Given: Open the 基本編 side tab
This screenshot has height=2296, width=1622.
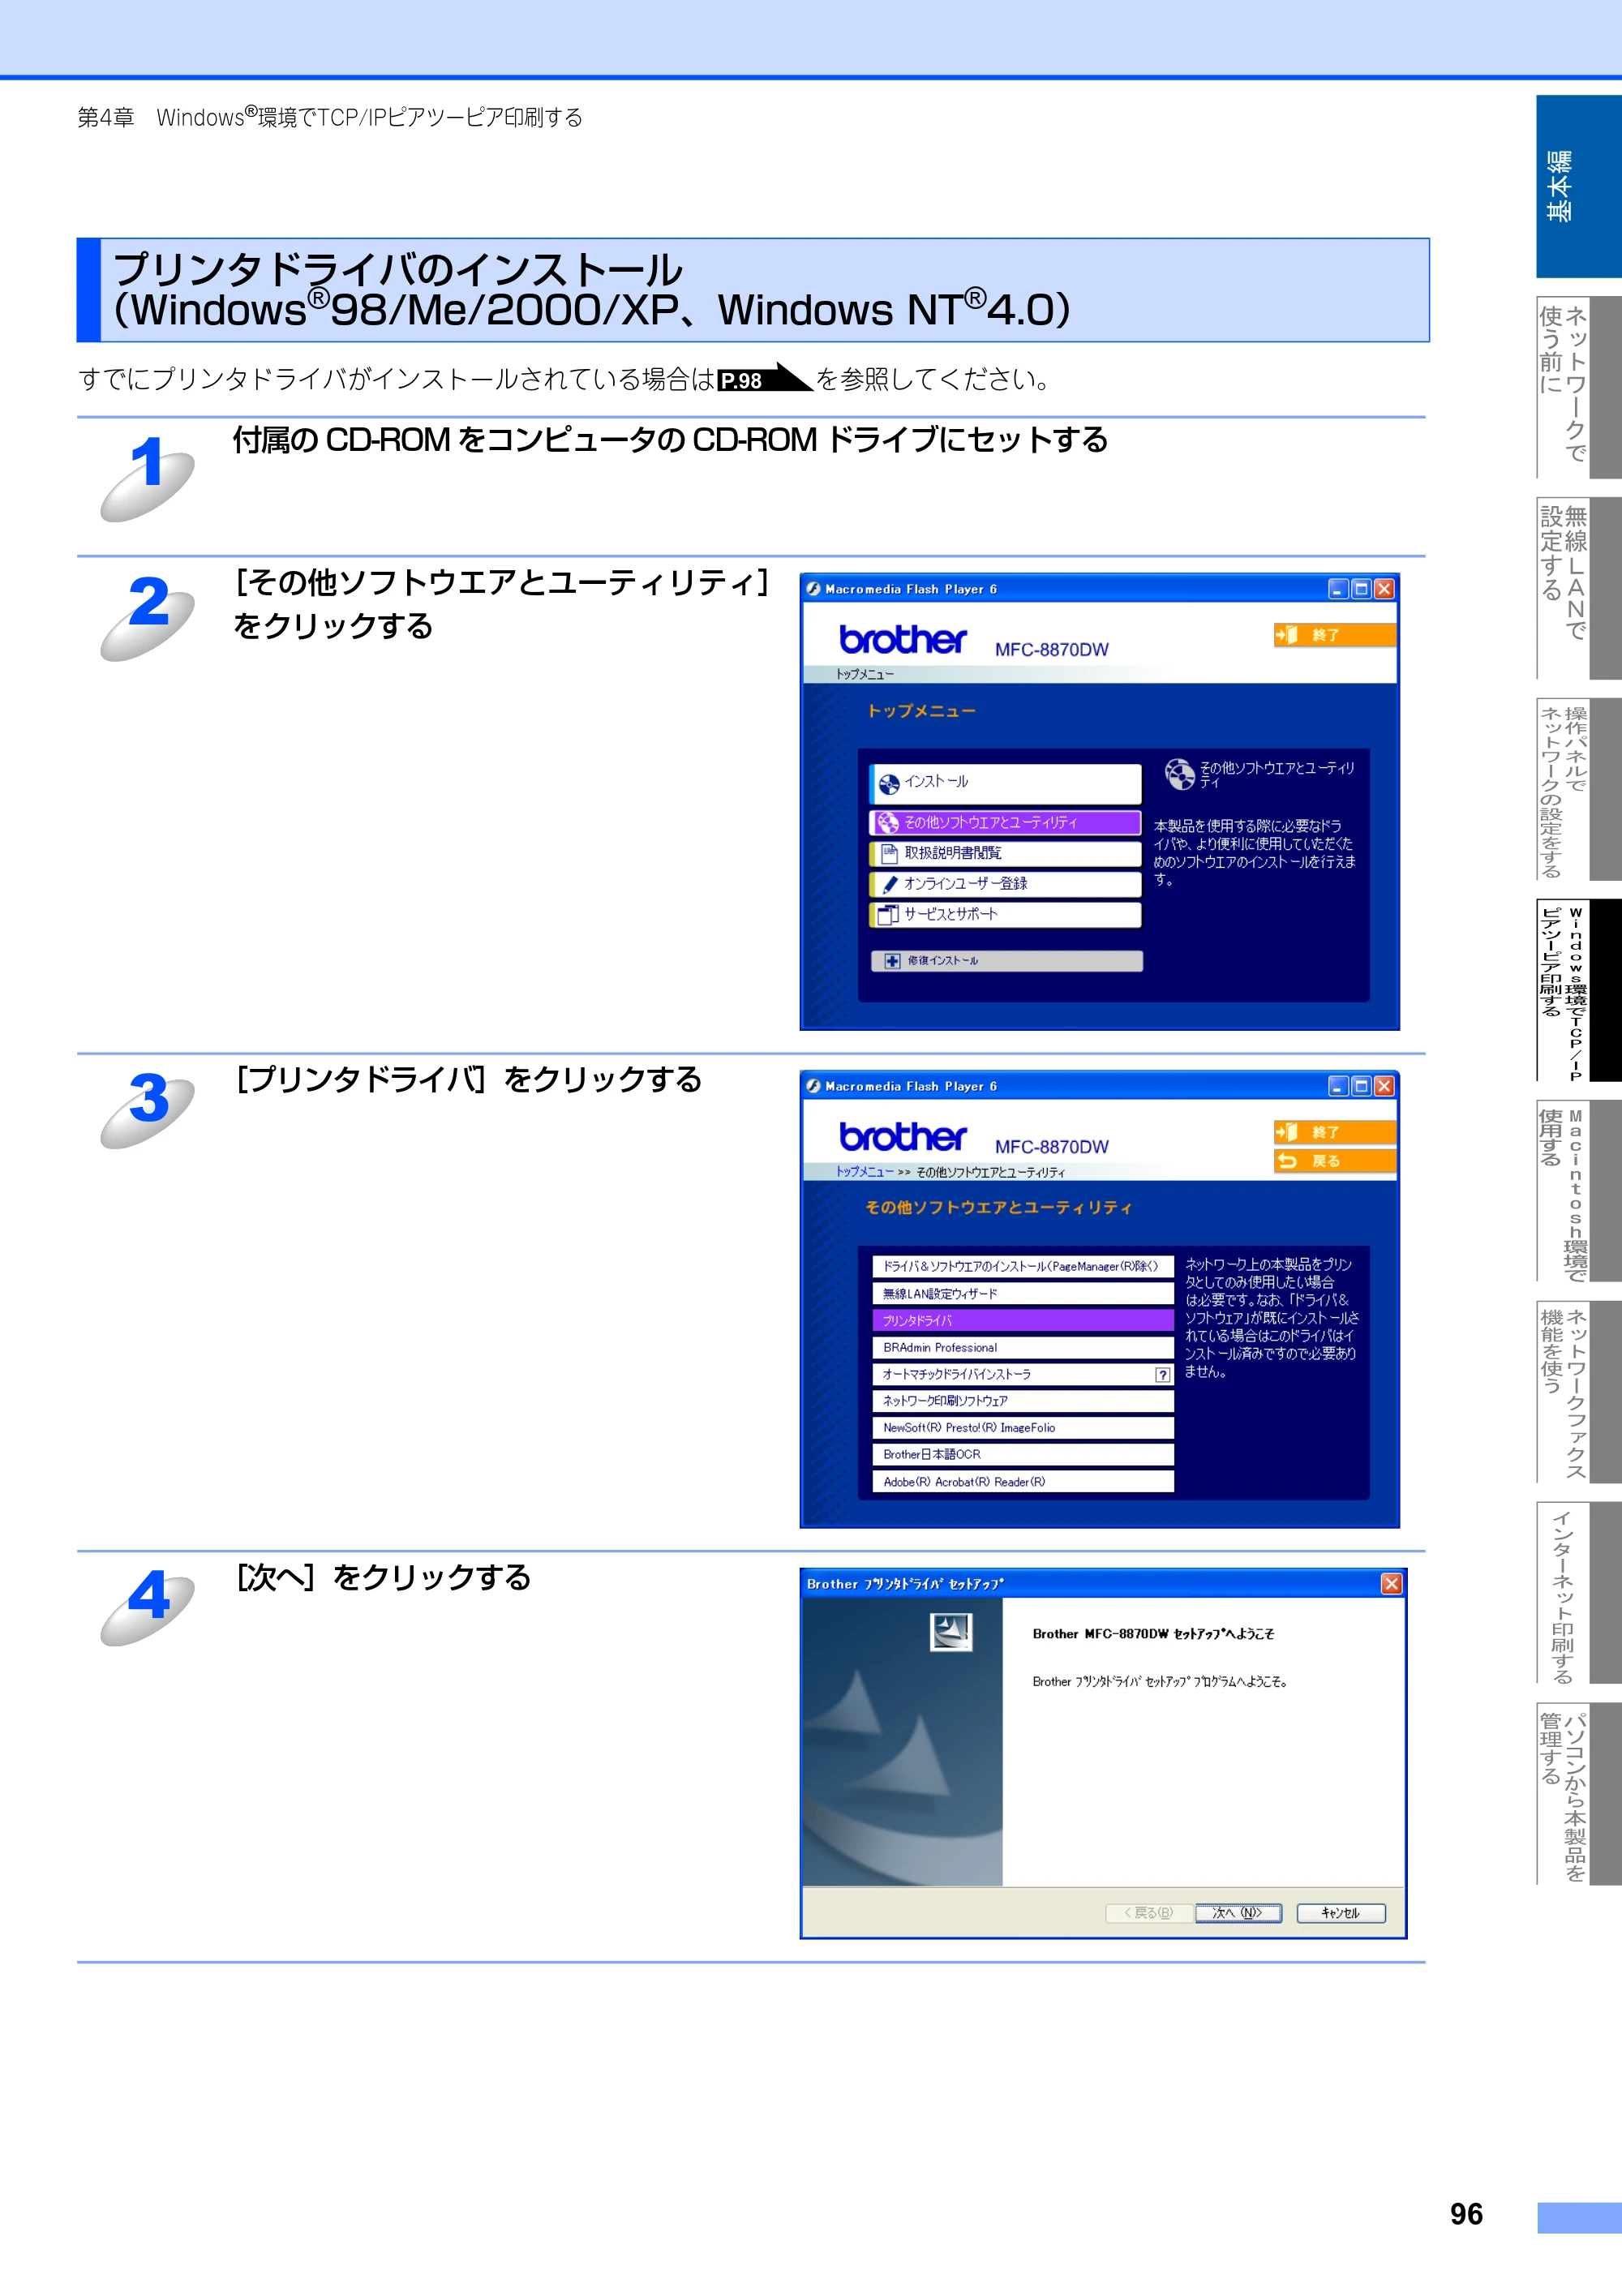Looking at the screenshot, I should click(x=1578, y=186).
